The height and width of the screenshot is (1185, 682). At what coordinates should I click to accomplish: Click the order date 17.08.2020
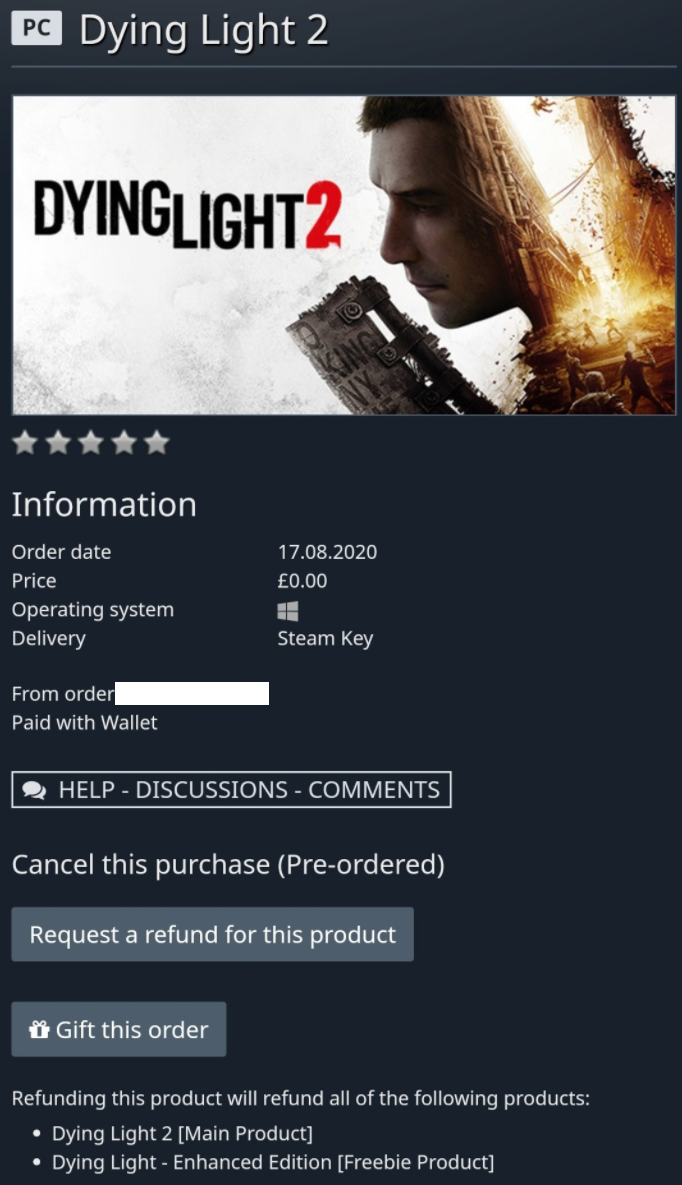[x=327, y=552]
